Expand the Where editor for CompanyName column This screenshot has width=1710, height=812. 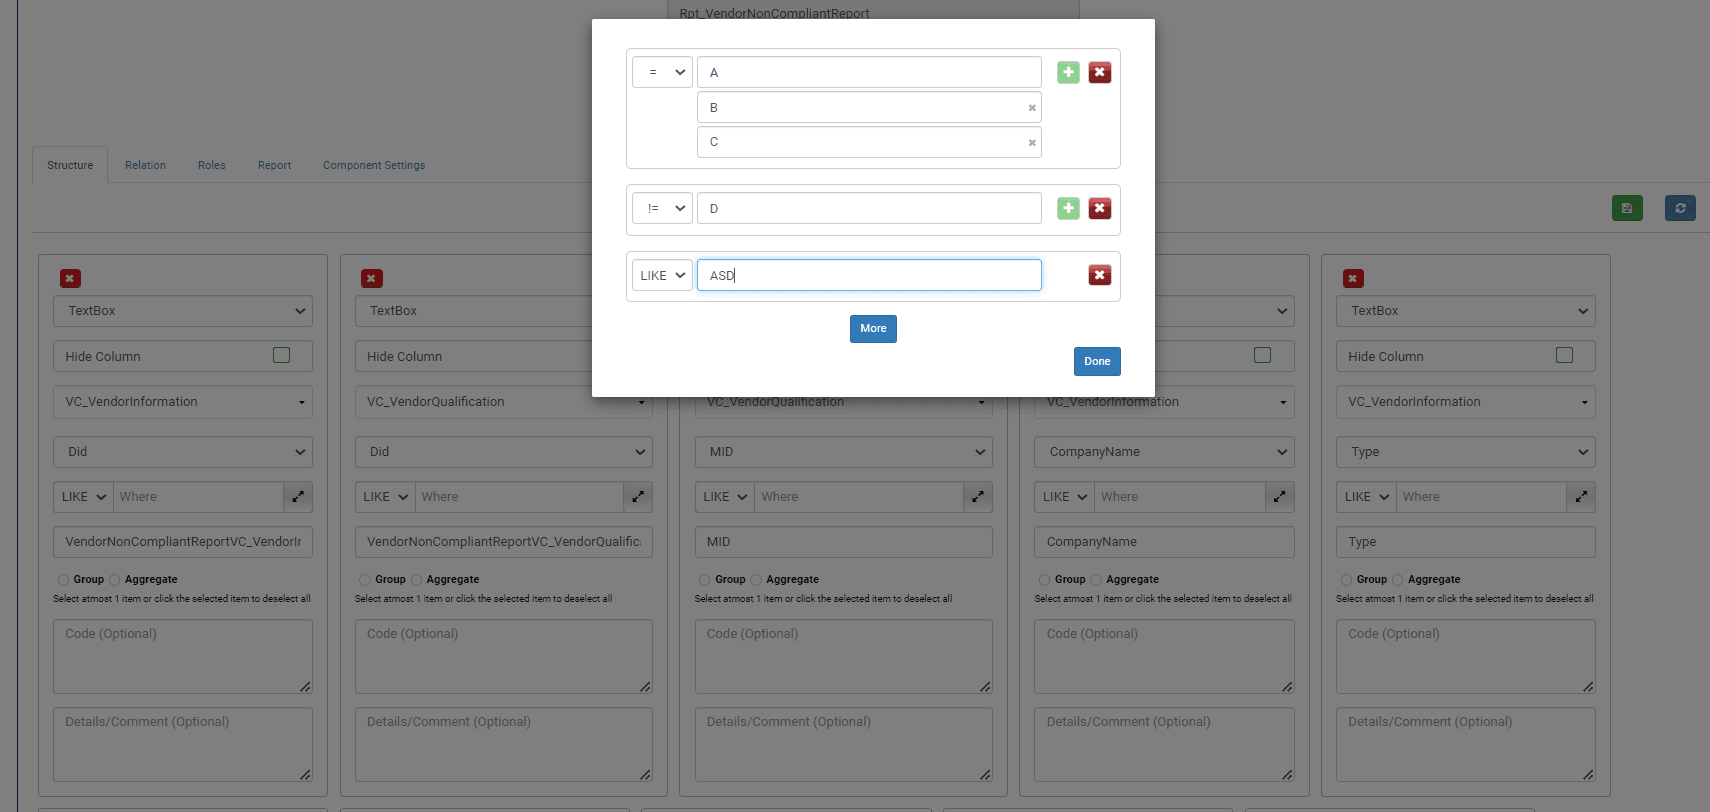tap(1279, 497)
